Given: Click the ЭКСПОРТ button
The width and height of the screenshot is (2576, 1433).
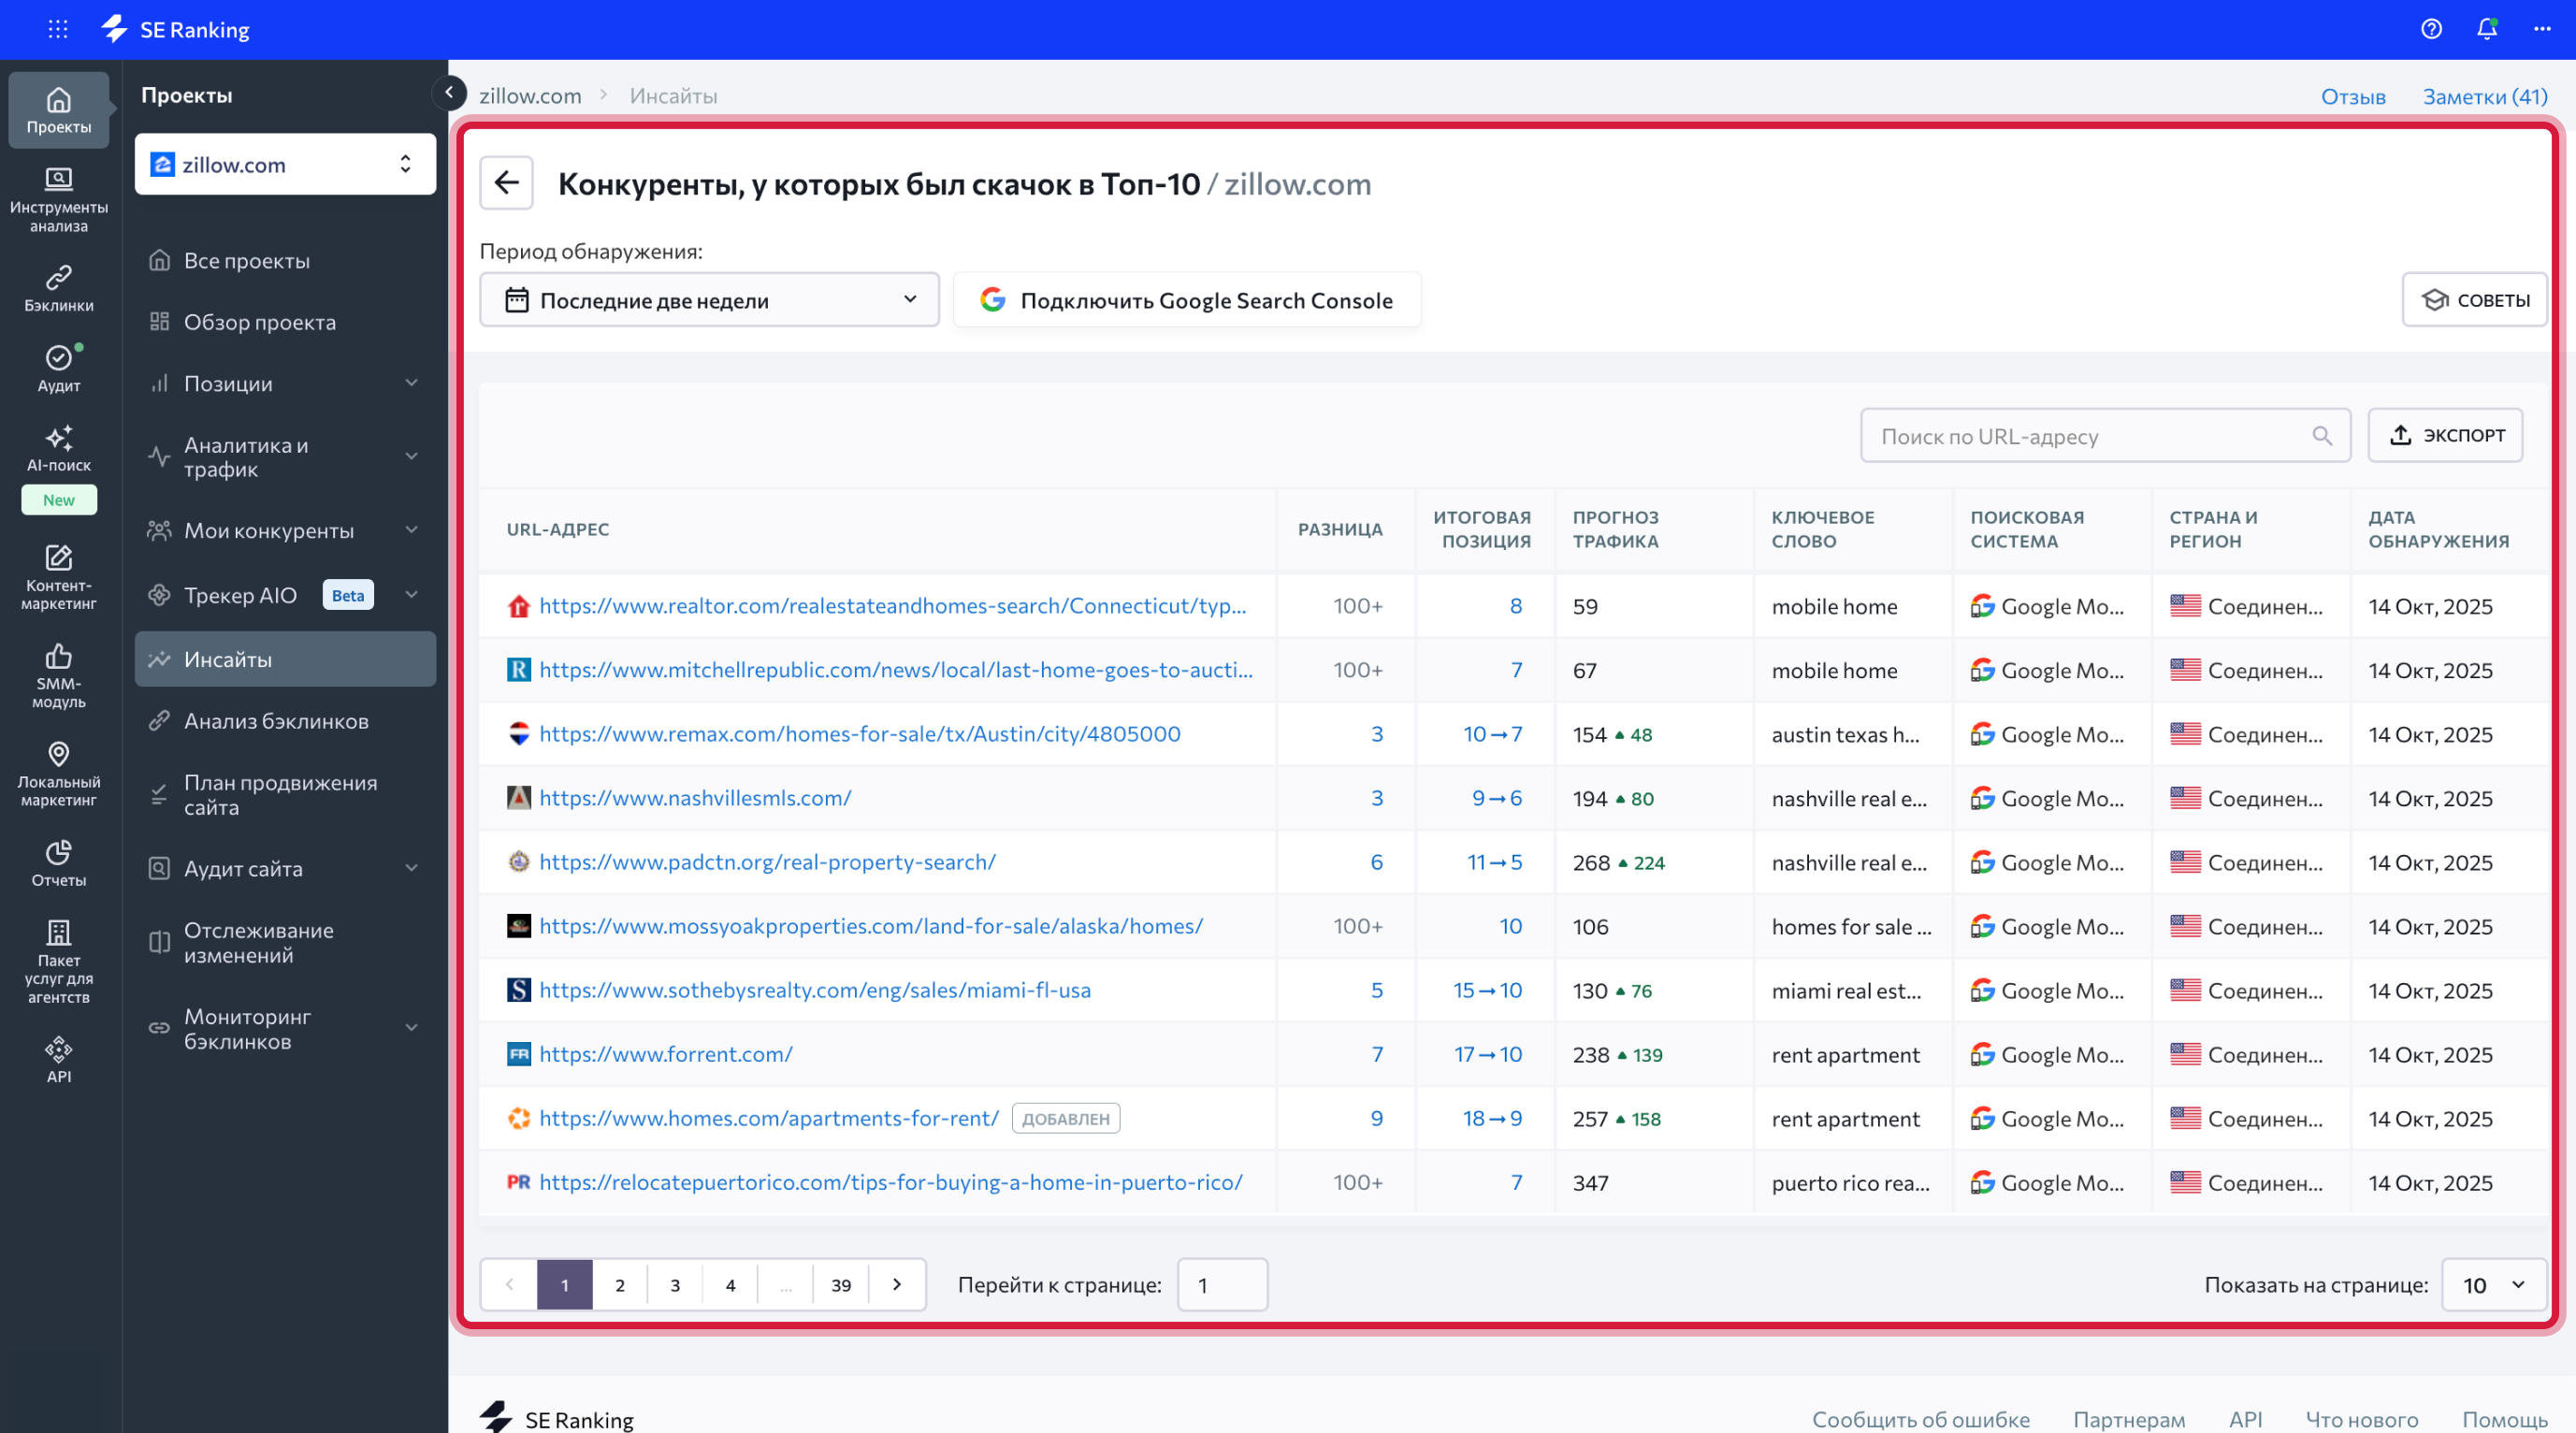Looking at the screenshot, I should [x=2445, y=436].
